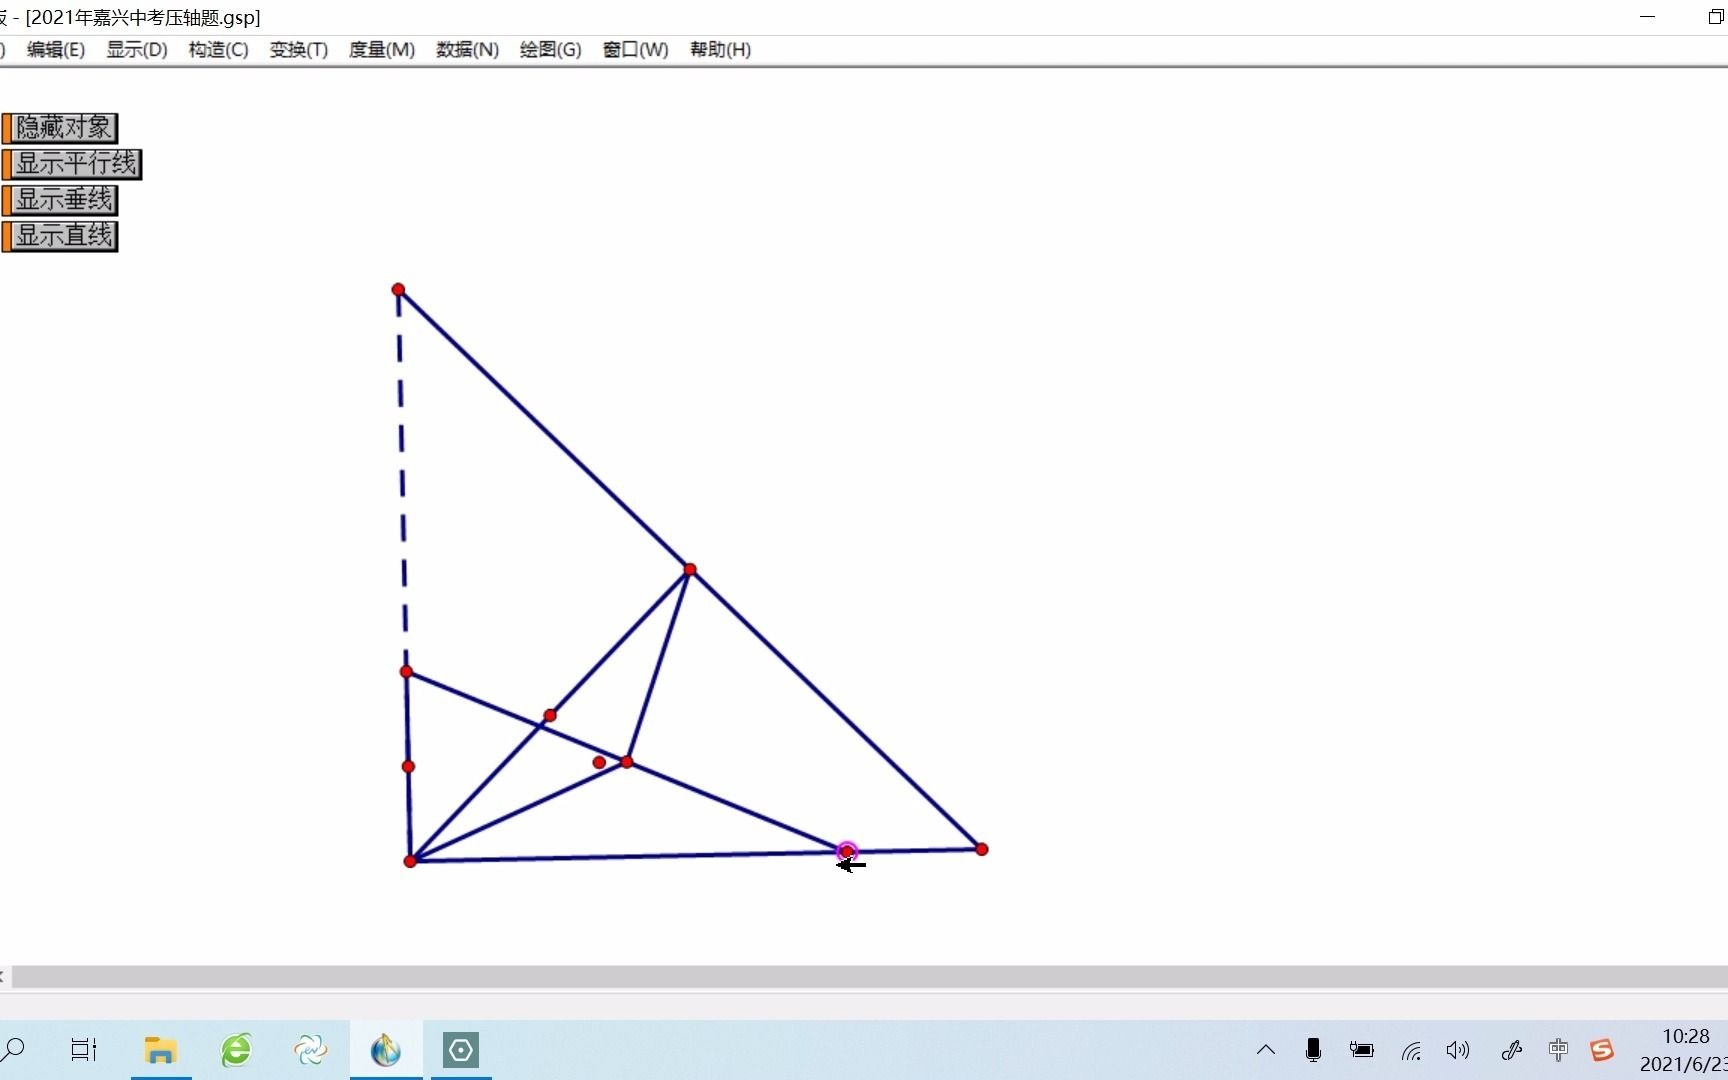Open the 度量(M) menu
This screenshot has width=1728, height=1080.
382,49
